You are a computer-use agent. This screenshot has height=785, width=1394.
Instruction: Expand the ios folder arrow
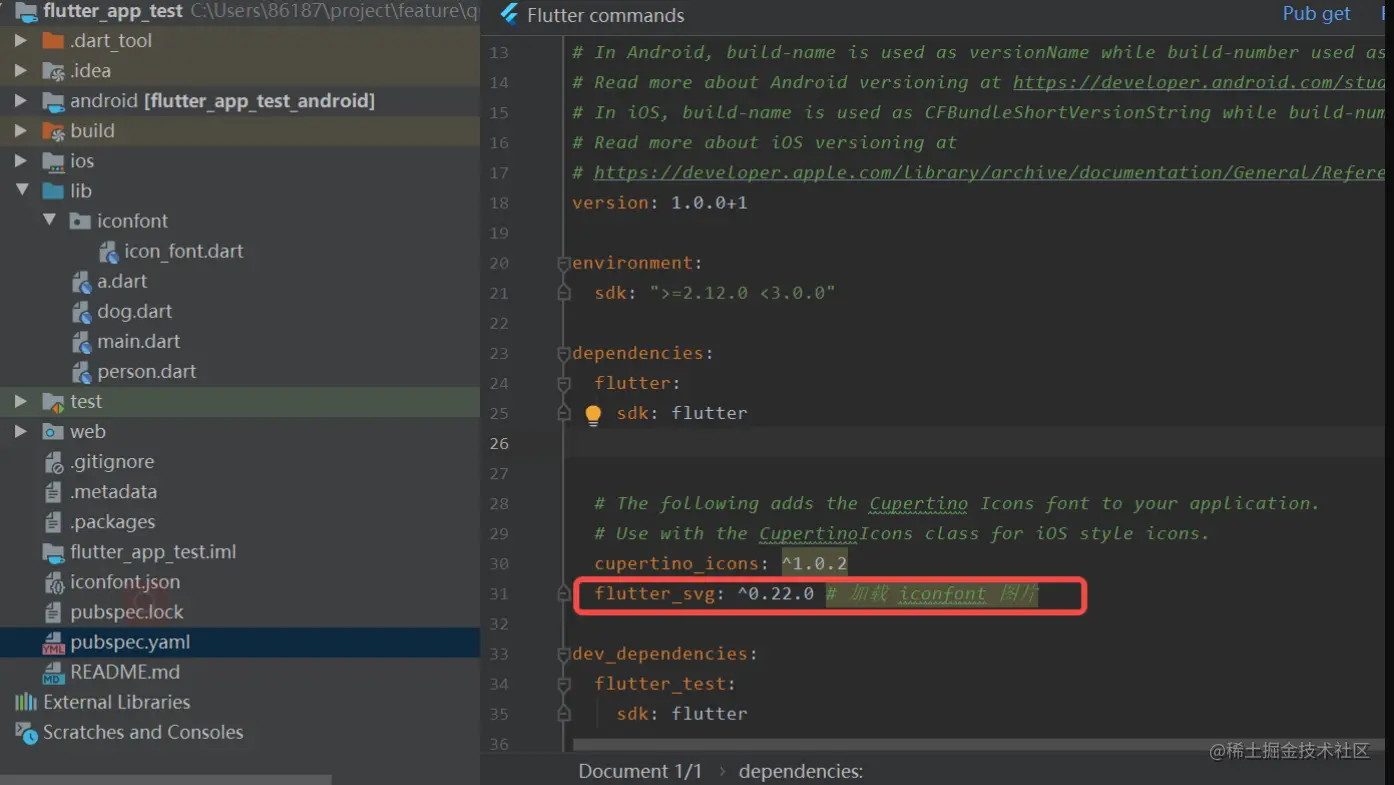21,161
